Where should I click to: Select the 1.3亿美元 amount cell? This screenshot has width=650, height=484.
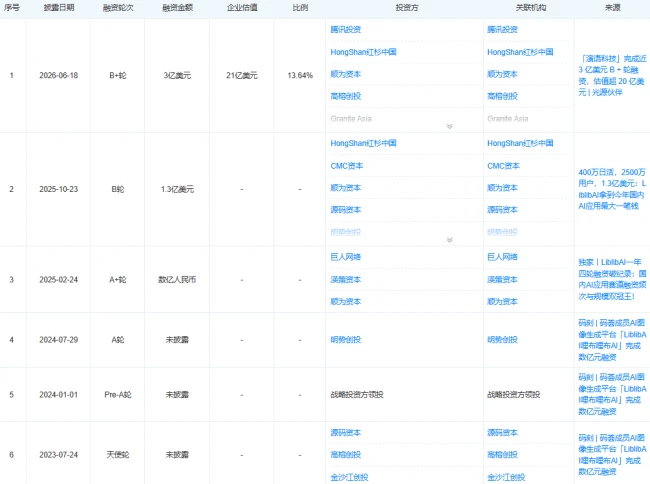(x=177, y=189)
